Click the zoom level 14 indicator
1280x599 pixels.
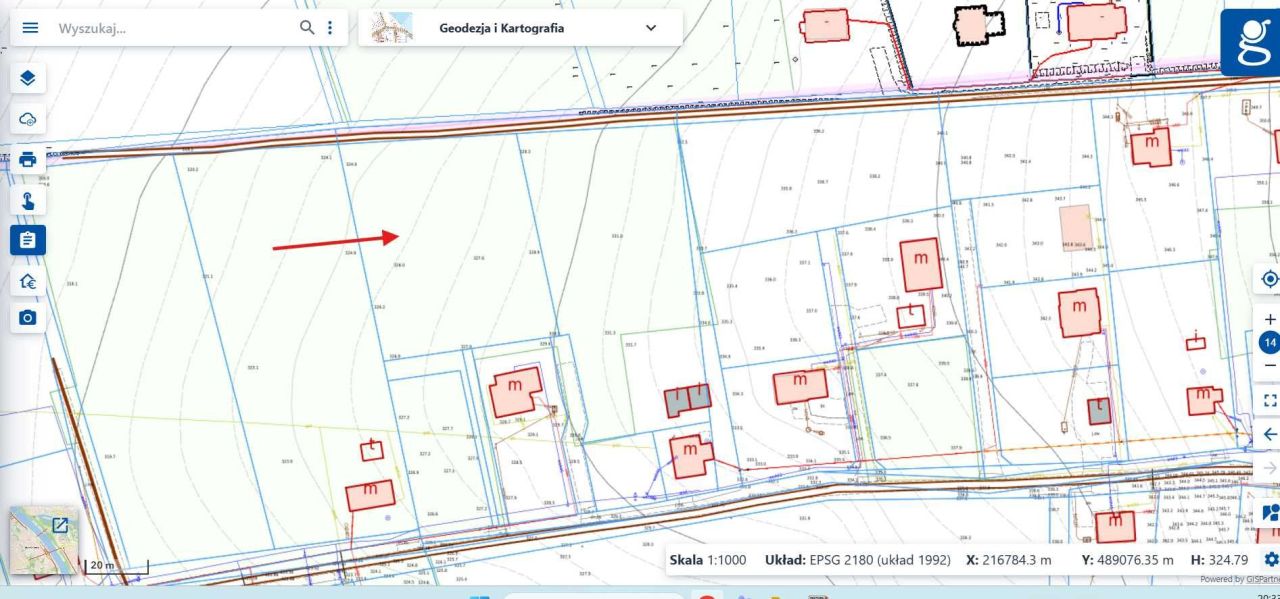coord(1270,343)
